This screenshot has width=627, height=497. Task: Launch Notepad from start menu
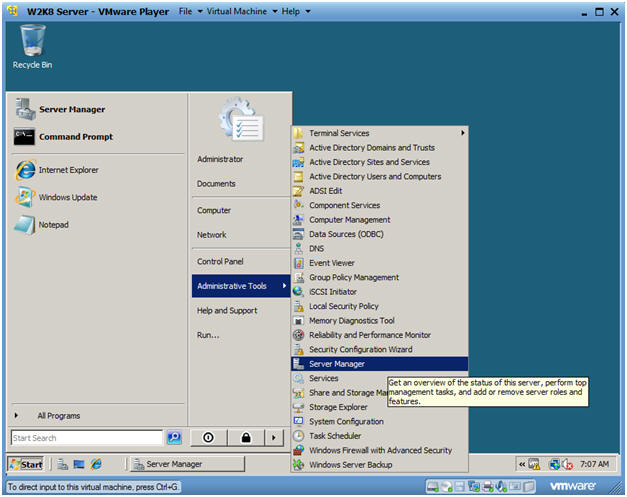42,225
